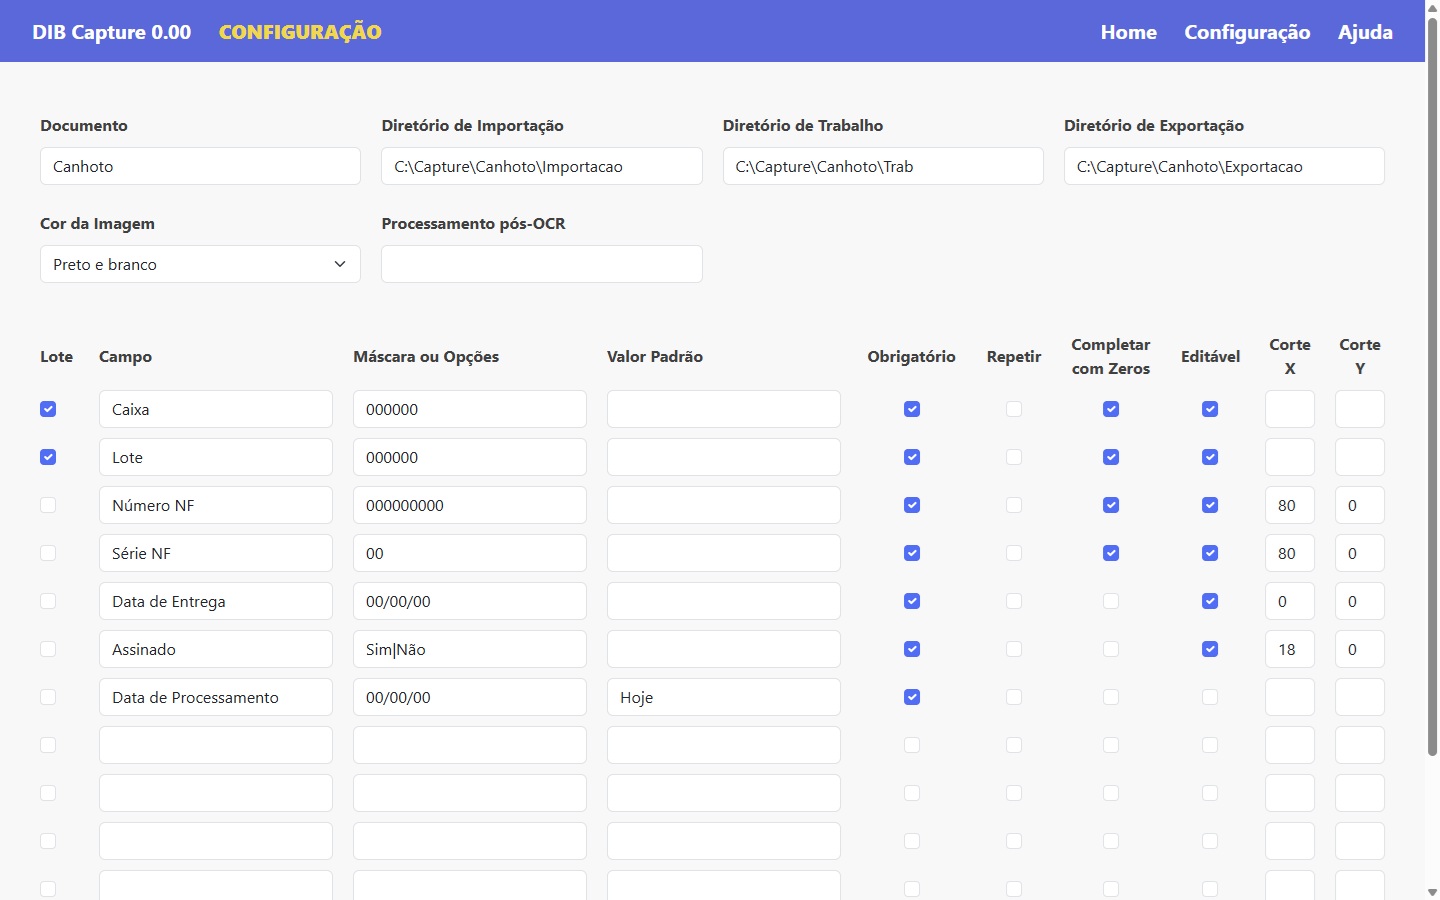Open the Ajuda help link

[x=1365, y=32]
